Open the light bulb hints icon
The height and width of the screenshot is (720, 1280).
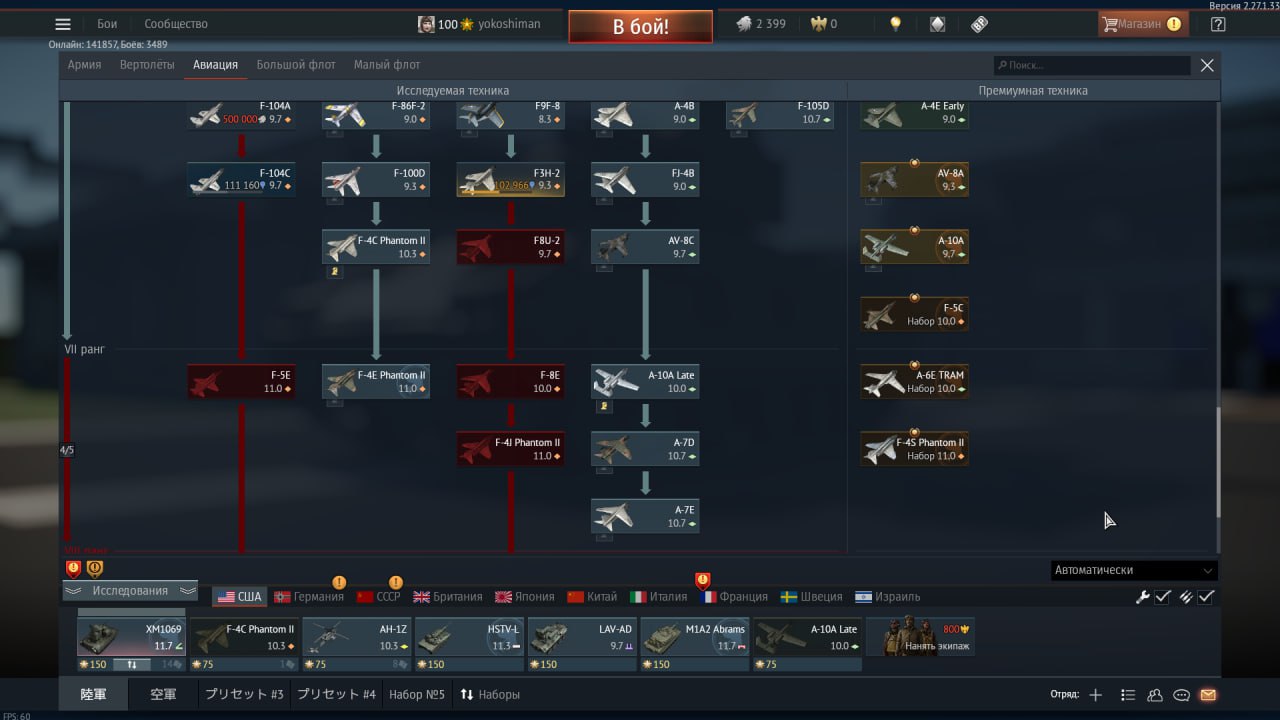pyautogui.click(x=896, y=24)
